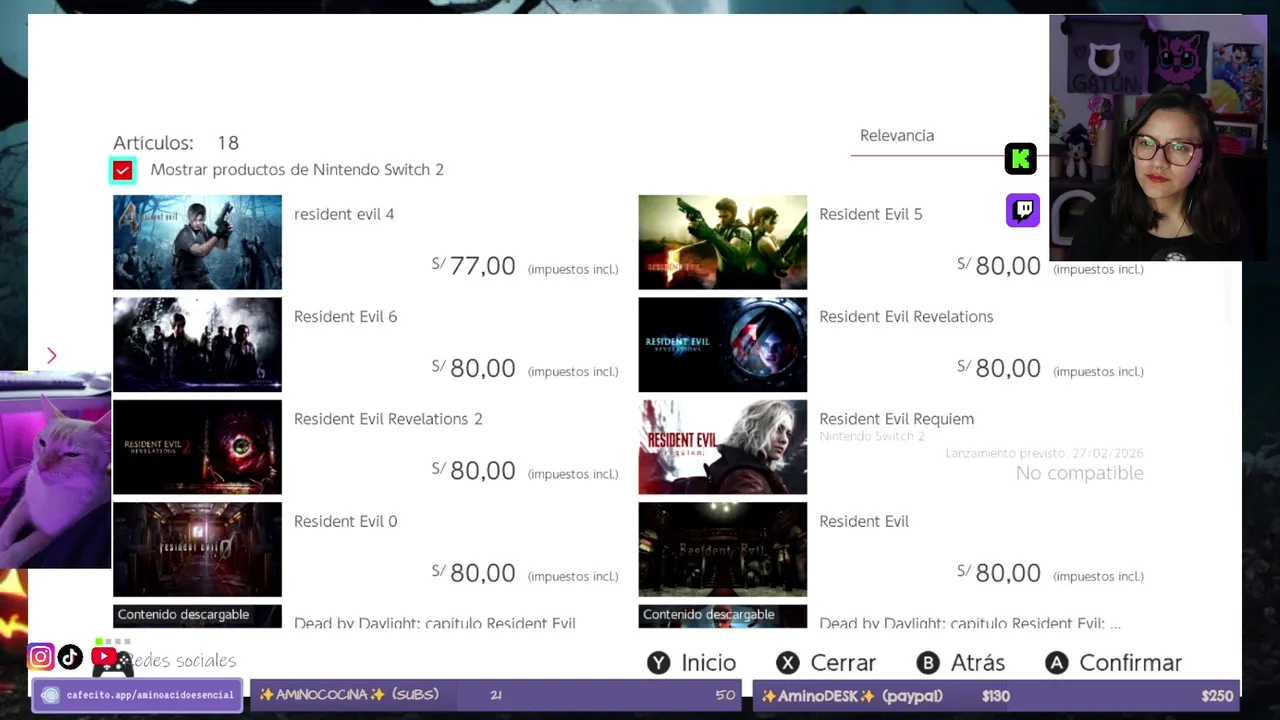Image resolution: width=1280 pixels, height=720 pixels.
Task: Select the 'resident evil 4' title
Action: coord(344,214)
